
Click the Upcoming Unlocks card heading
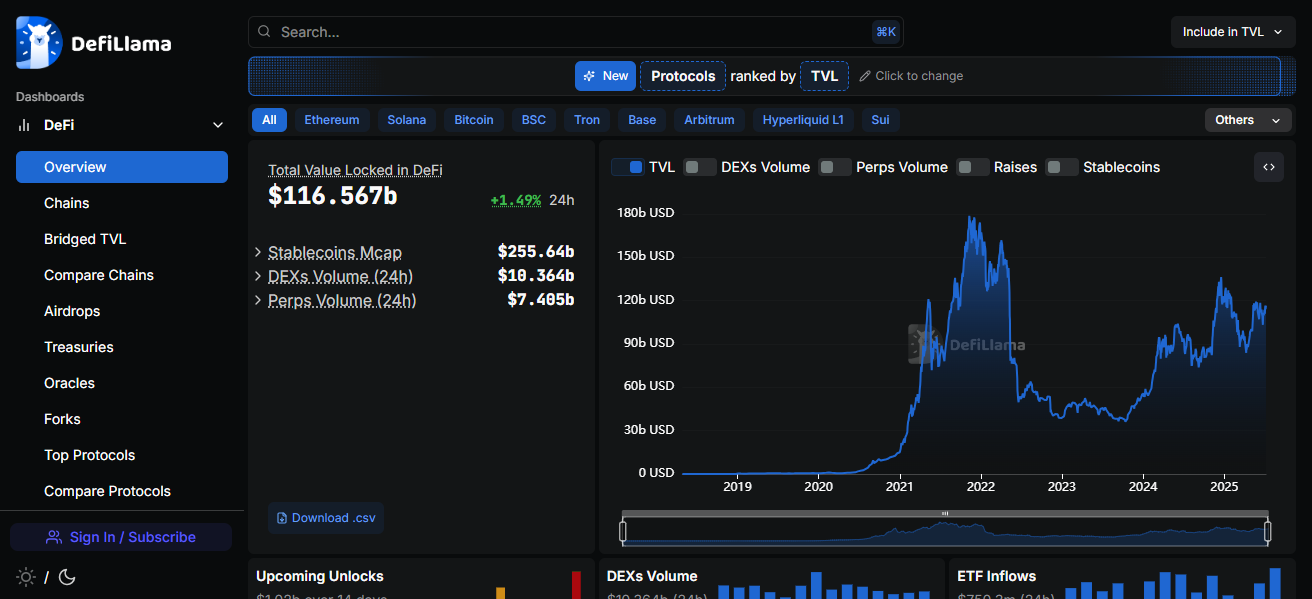(320, 576)
